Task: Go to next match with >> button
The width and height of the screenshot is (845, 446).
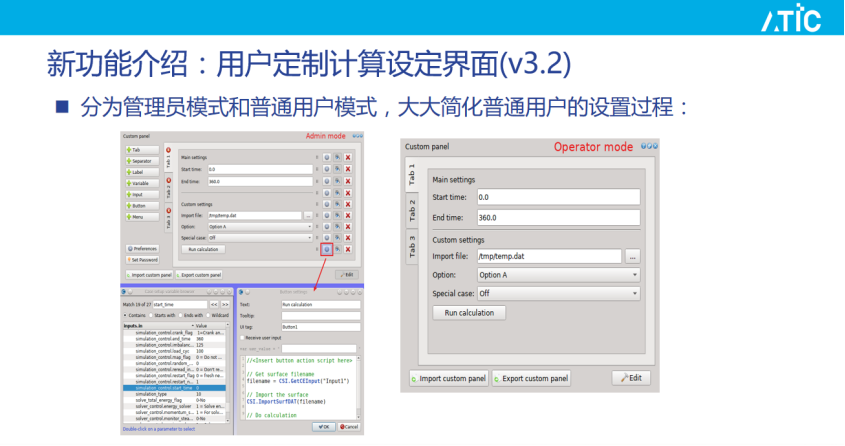Action: pos(225,305)
